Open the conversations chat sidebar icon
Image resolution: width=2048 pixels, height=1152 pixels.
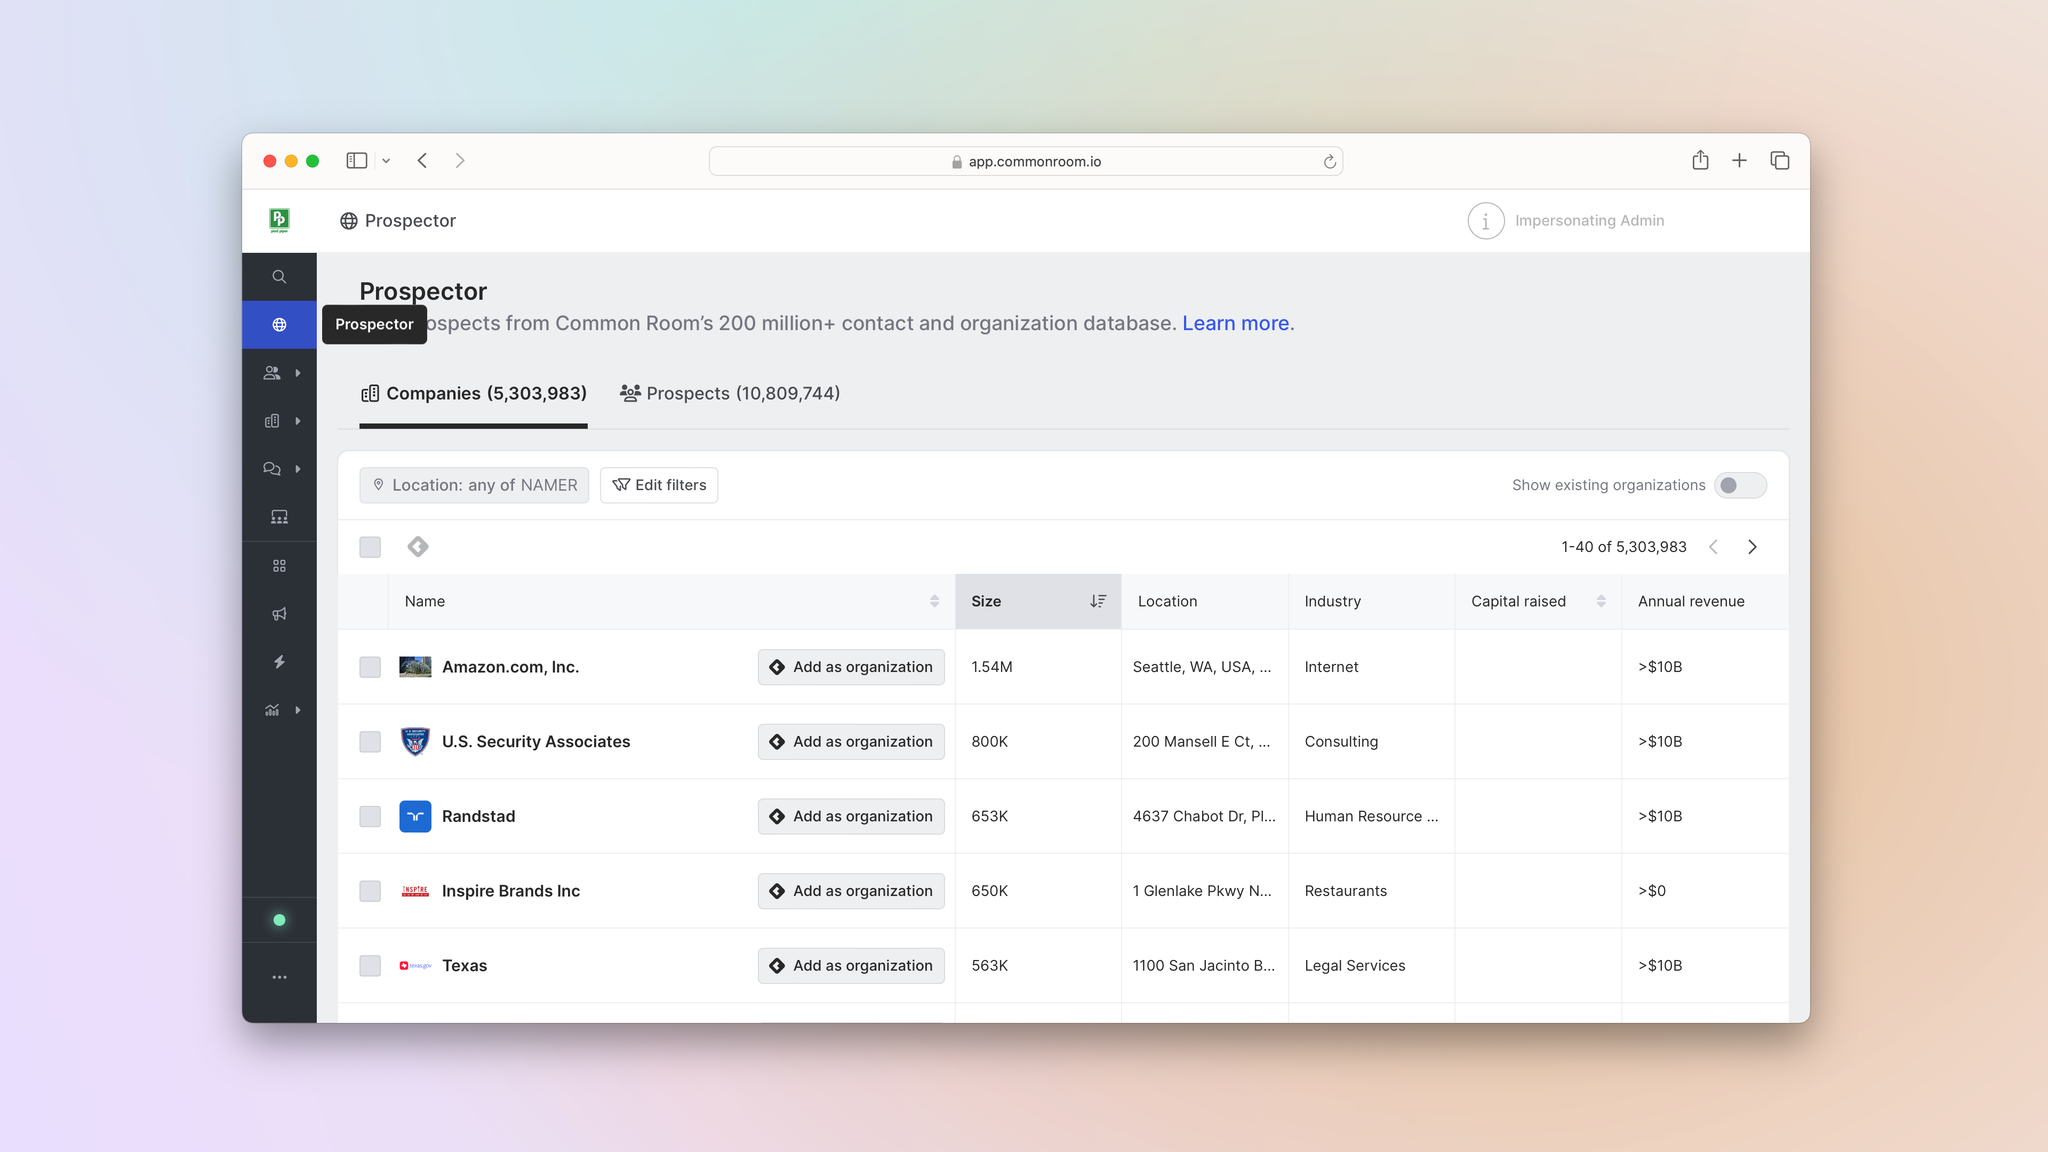[x=271, y=469]
